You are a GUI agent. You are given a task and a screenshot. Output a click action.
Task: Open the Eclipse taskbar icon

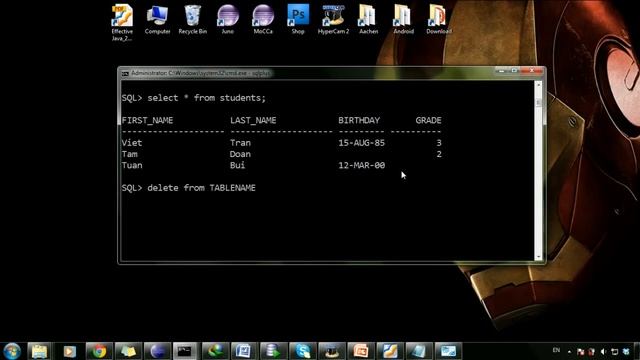coord(158,351)
